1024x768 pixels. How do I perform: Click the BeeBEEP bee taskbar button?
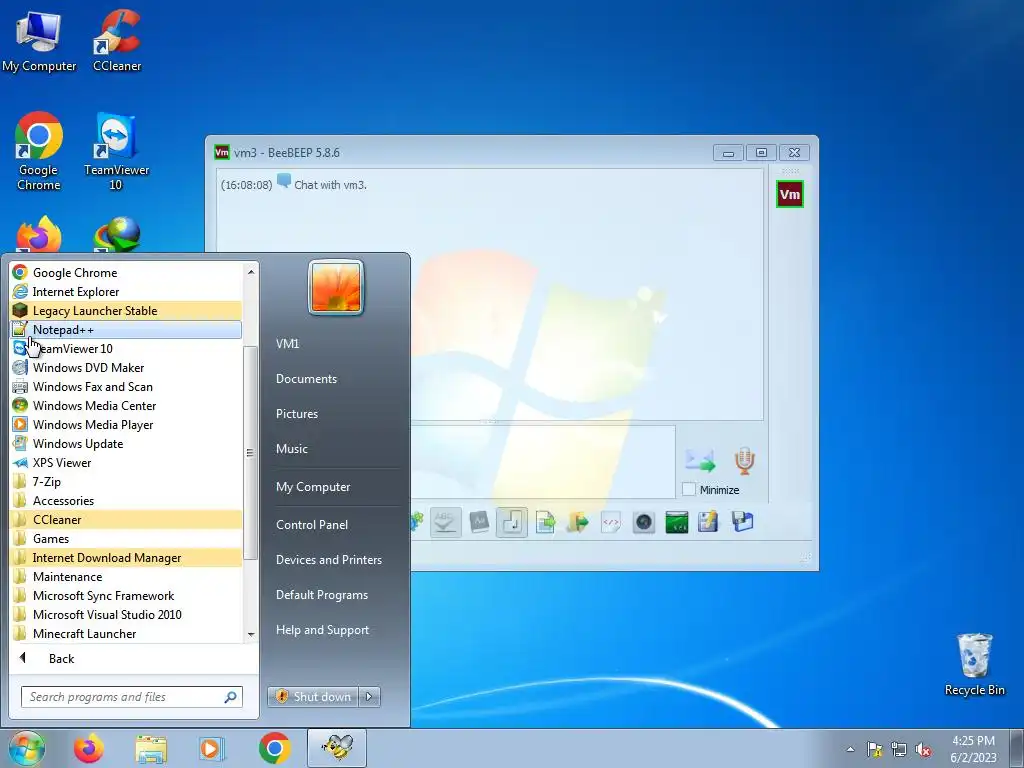[337, 748]
